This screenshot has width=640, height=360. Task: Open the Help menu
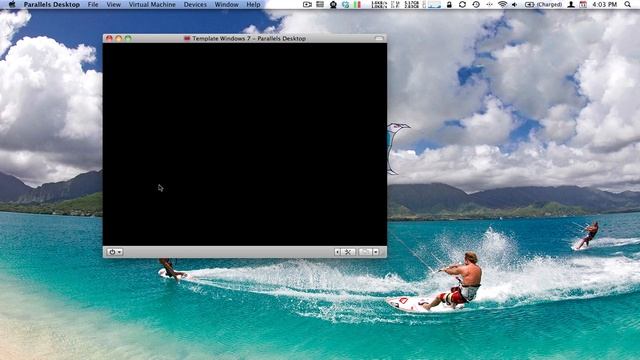click(x=253, y=4)
